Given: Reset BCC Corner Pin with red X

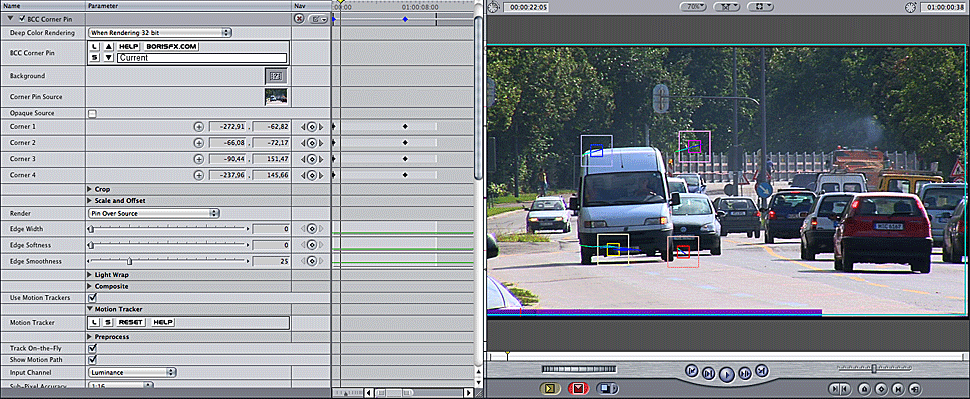Looking at the screenshot, I should click(299, 19).
